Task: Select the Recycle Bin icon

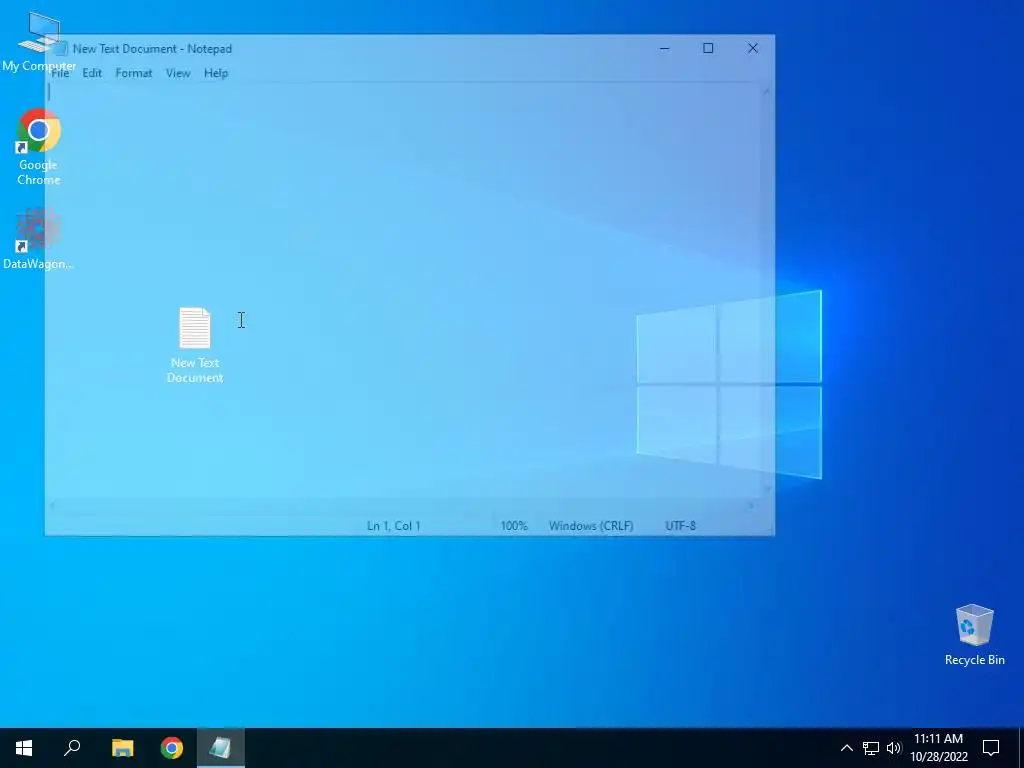Action: click(x=974, y=635)
